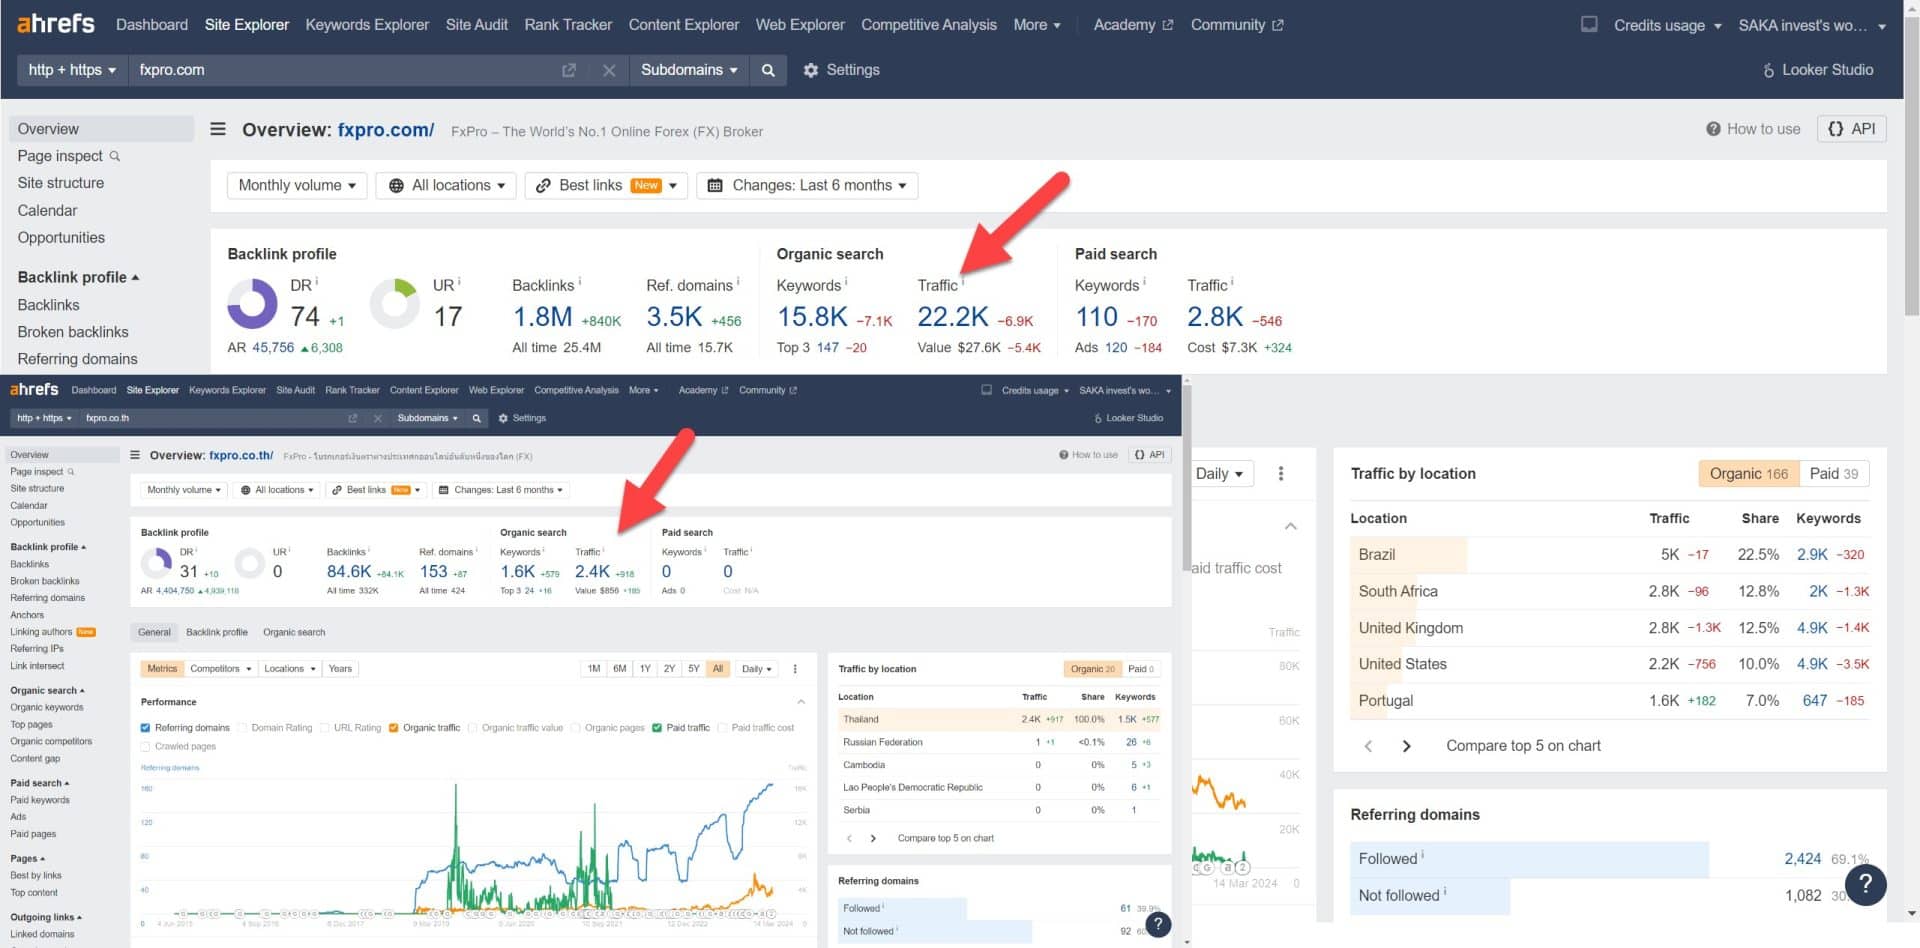1920x948 pixels.
Task: Uncheck Paid traffic checkbox in overlay Performance
Action: coord(657,728)
